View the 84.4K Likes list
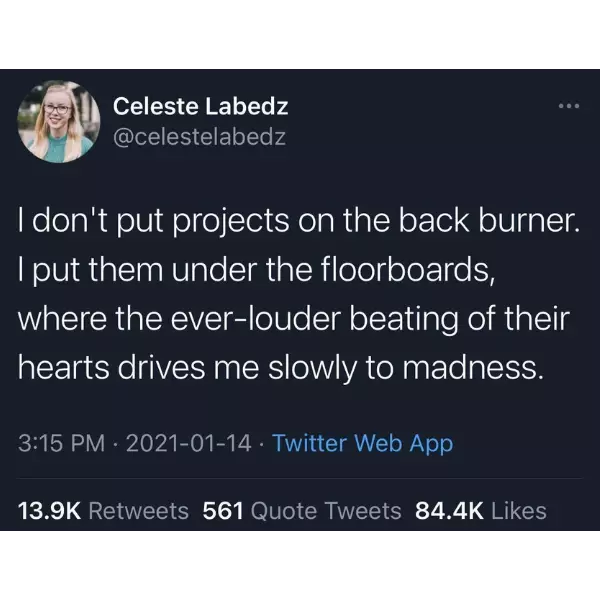The image size is (600, 600). (481, 511)
